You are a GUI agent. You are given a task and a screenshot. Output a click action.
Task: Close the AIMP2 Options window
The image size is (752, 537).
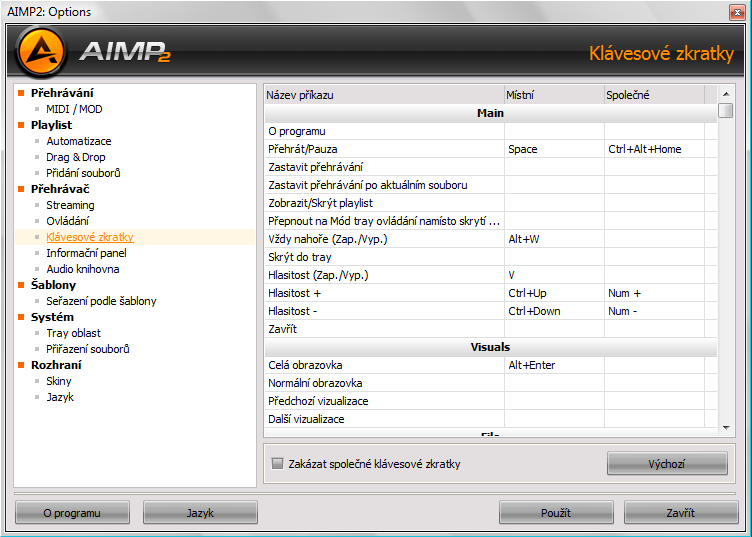coord(737,12)
